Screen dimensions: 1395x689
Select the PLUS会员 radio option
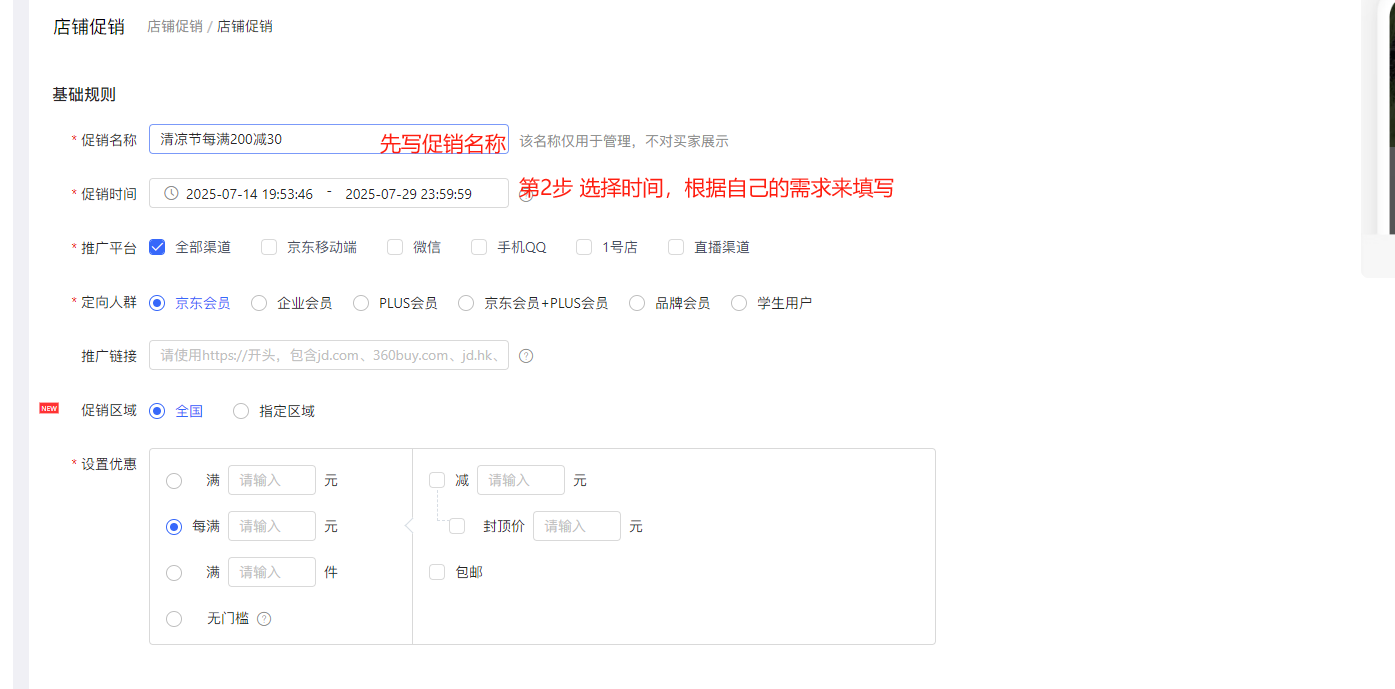point(361,303)
